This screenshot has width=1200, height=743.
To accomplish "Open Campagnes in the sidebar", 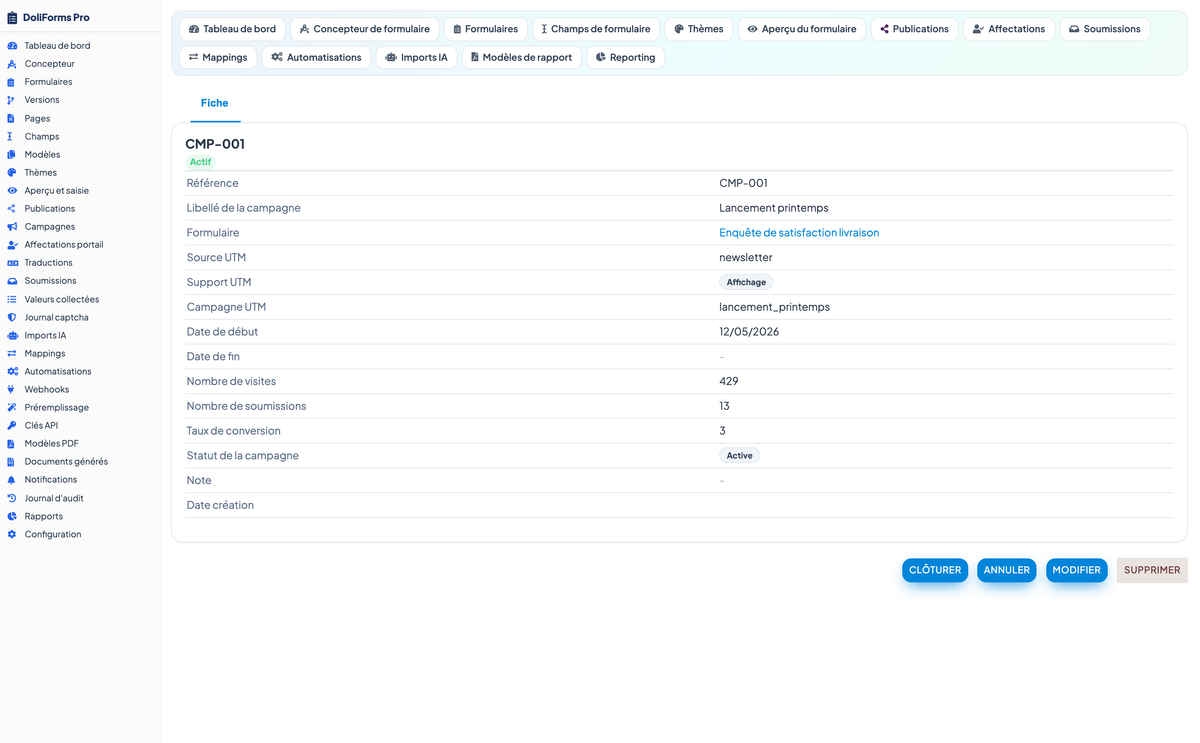I will click(x=50, y=227).
